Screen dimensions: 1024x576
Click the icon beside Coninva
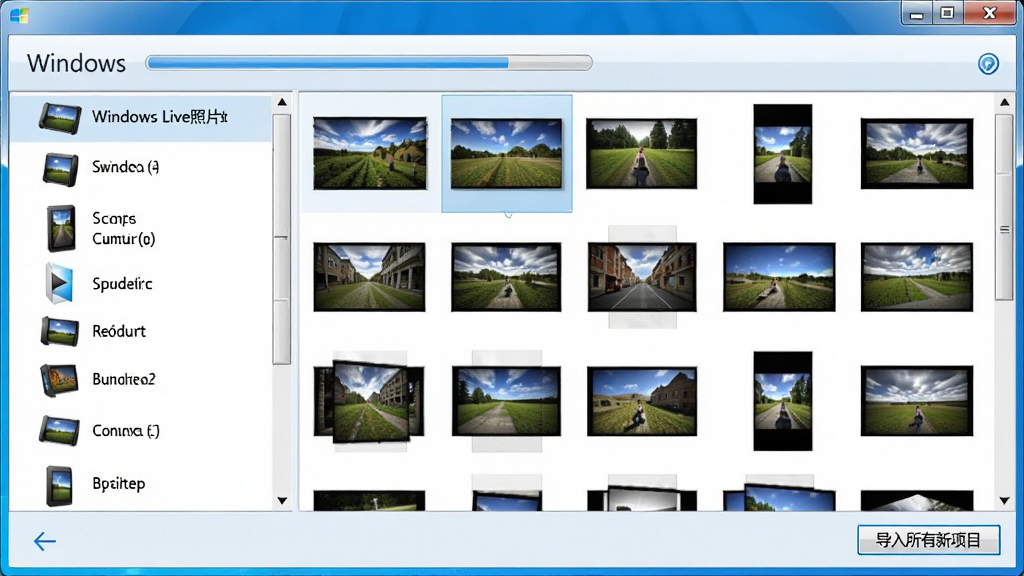pos(59,430)
